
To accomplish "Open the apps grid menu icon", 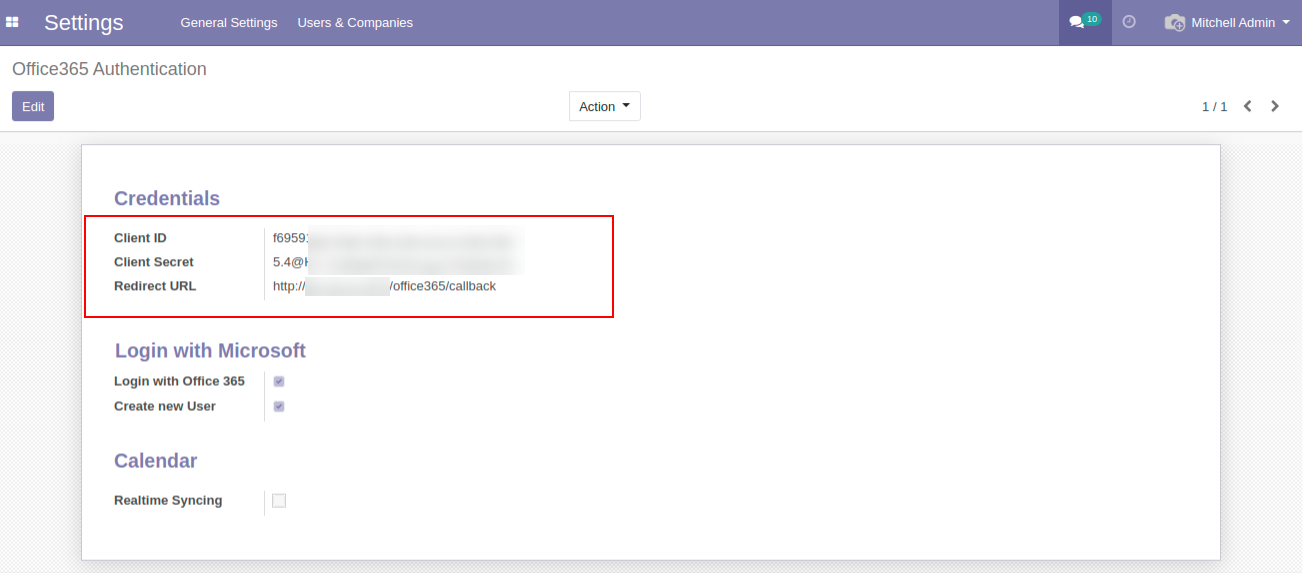I will [13, 22].
